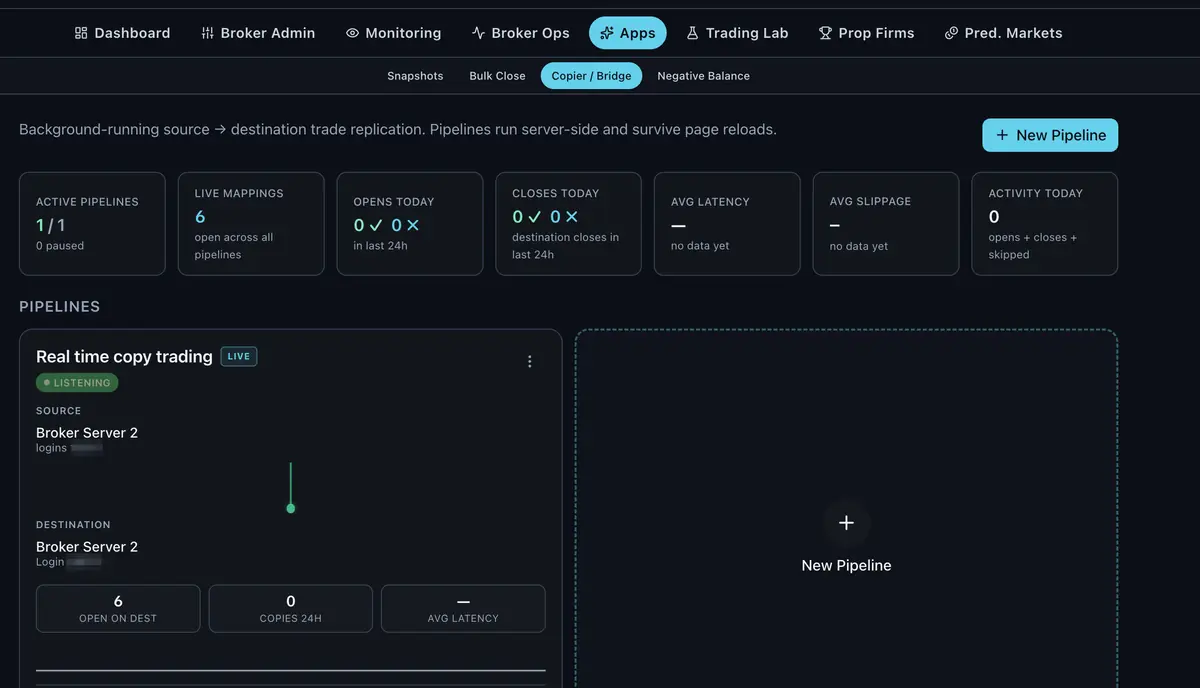Click the sparkle icon on the Apps tab
The image size is (1200, 688).
coord(607,33)
